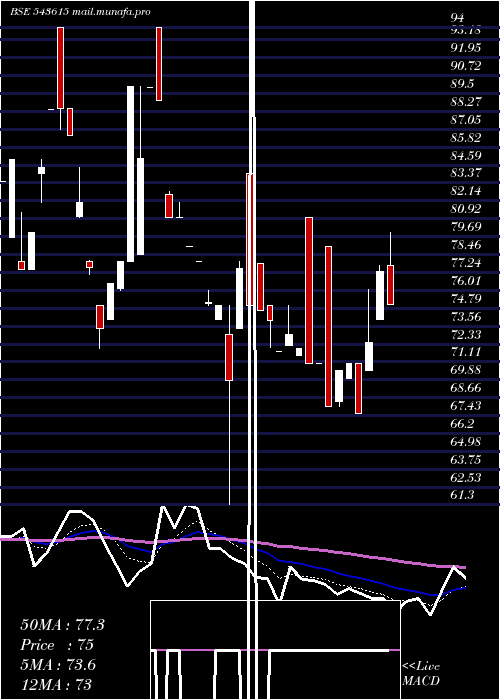This screenshot has height=700, width=500.
Task: Click the mail.munafa.pro header text
Action: click(111, 12)
